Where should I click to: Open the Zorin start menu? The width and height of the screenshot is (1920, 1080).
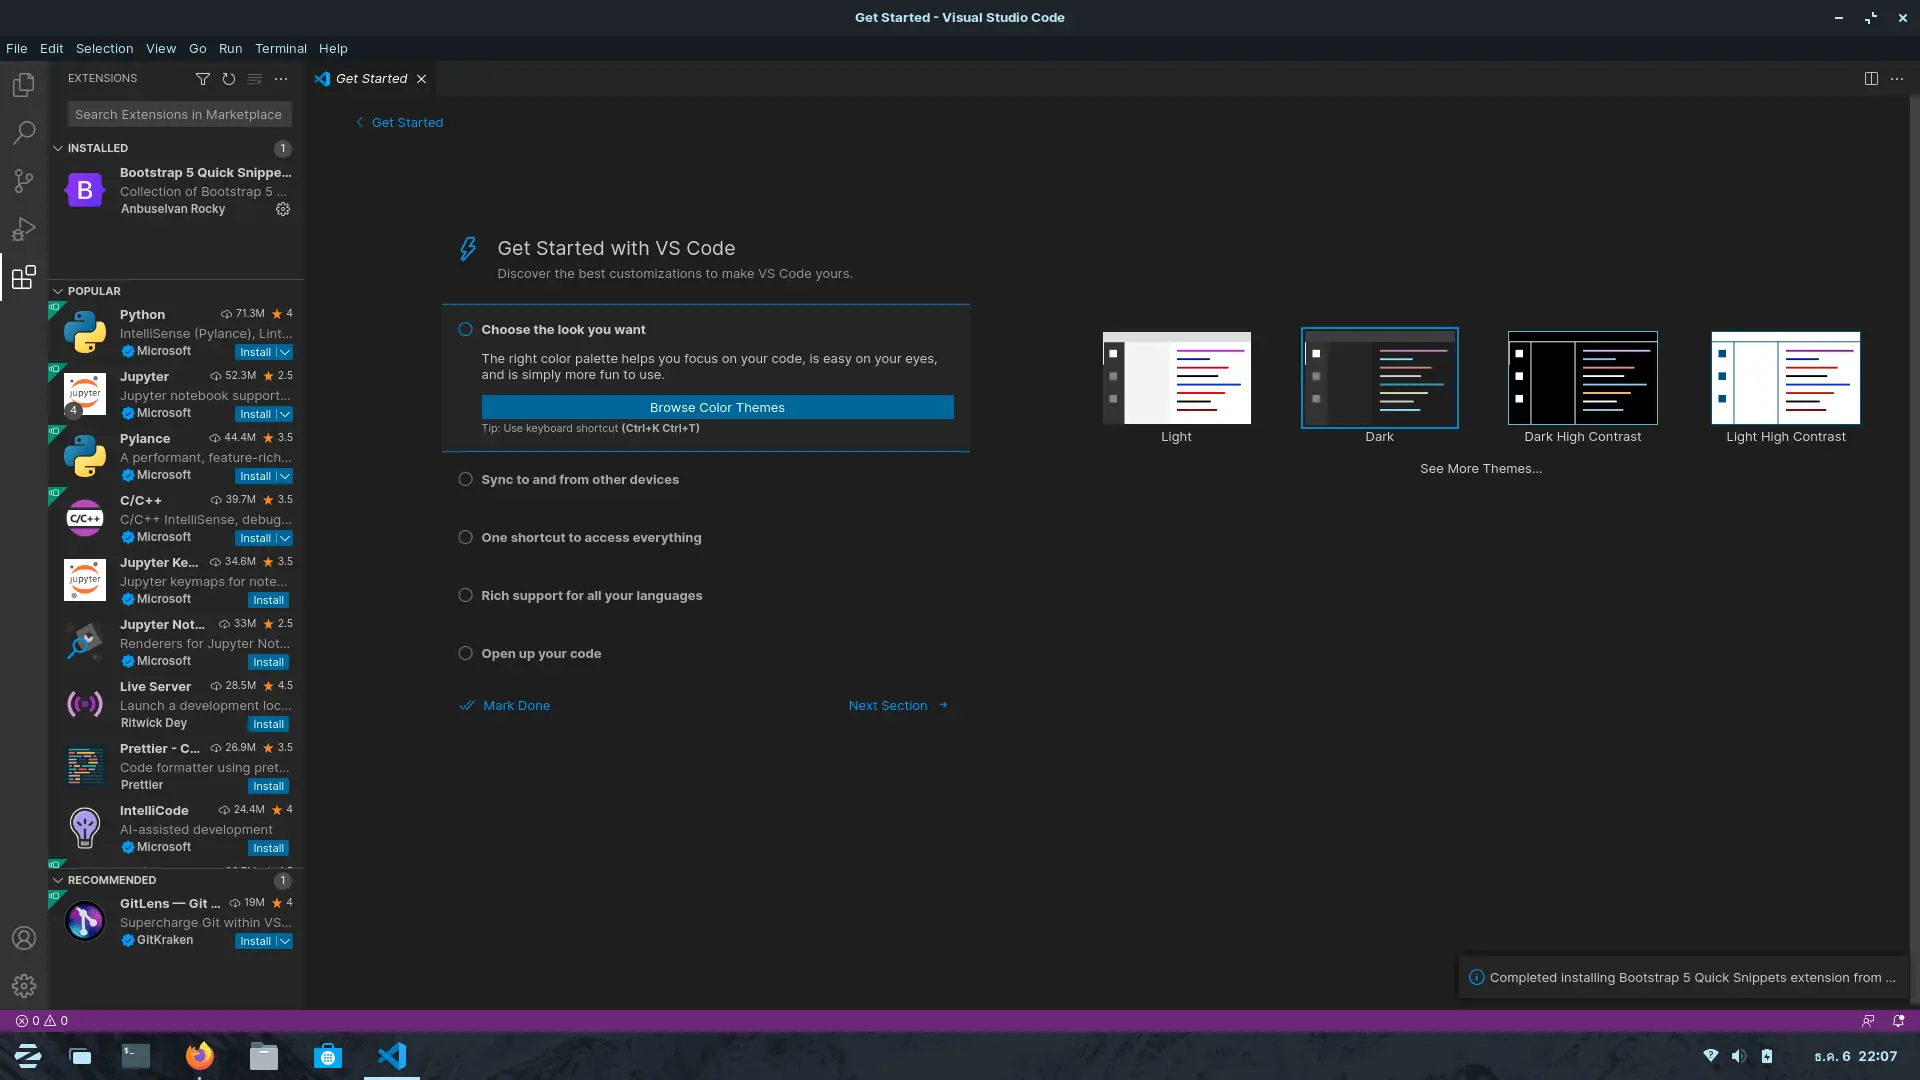(x=28, y=1056)
